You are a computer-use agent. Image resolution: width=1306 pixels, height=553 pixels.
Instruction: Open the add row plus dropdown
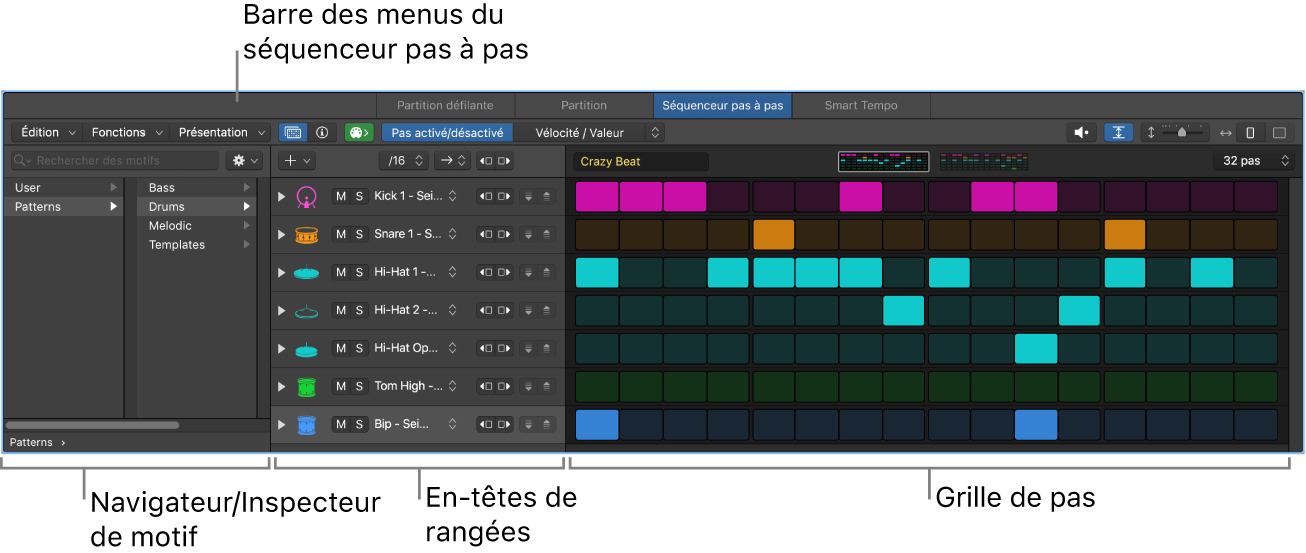[x=297, y=160]
